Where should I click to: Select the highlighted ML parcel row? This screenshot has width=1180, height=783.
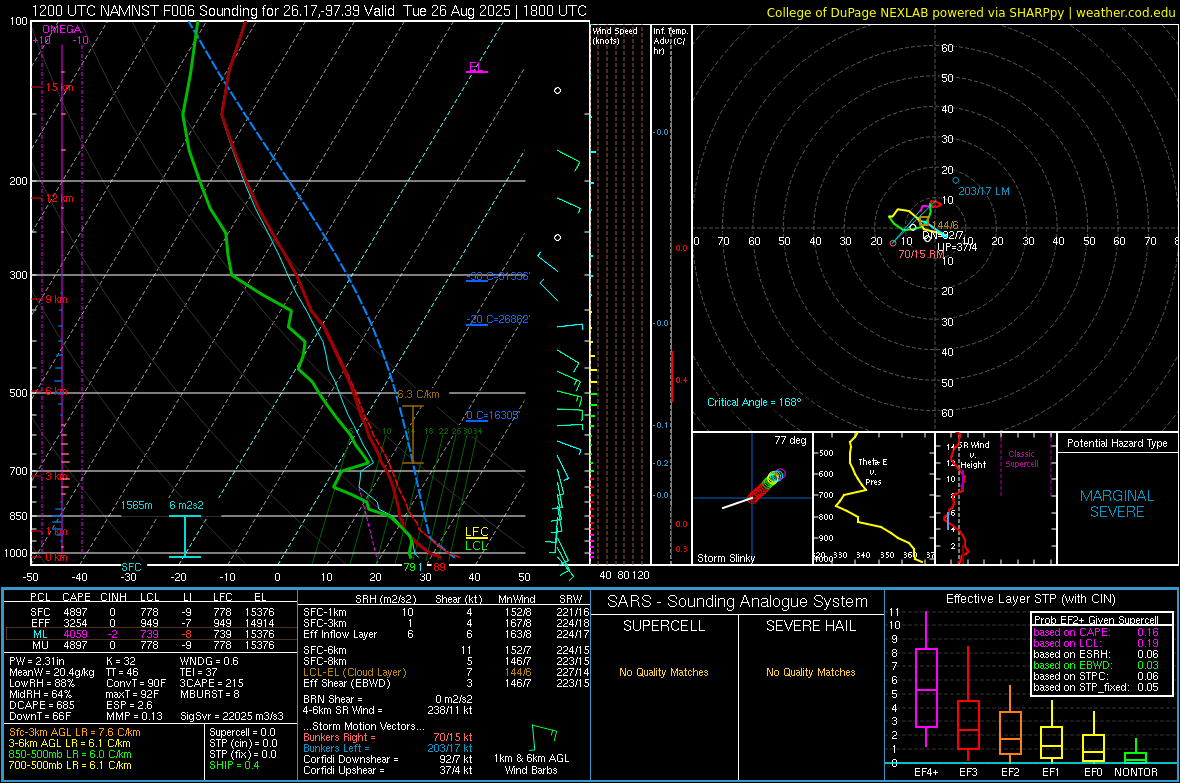[x=151, y=634]
